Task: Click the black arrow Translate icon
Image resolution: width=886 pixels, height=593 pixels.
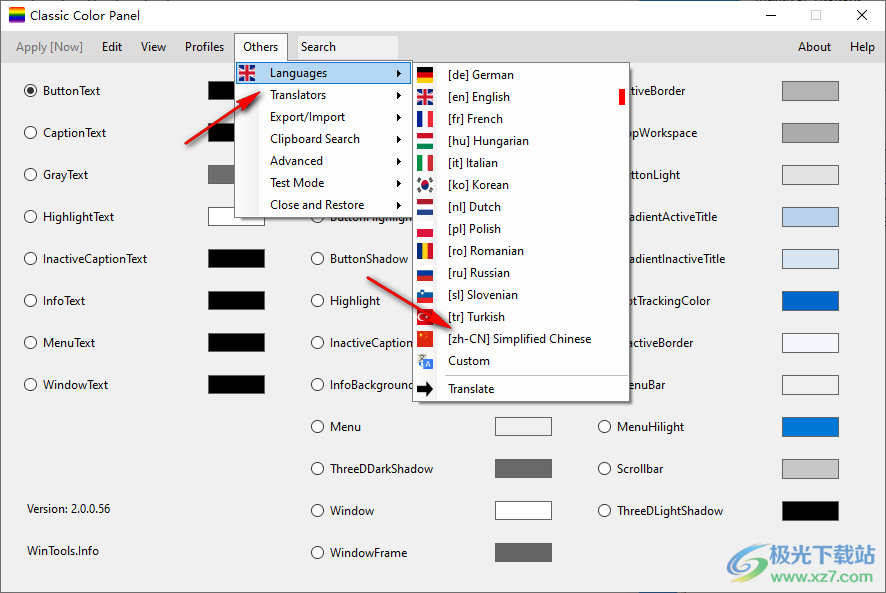Action: 425,389
